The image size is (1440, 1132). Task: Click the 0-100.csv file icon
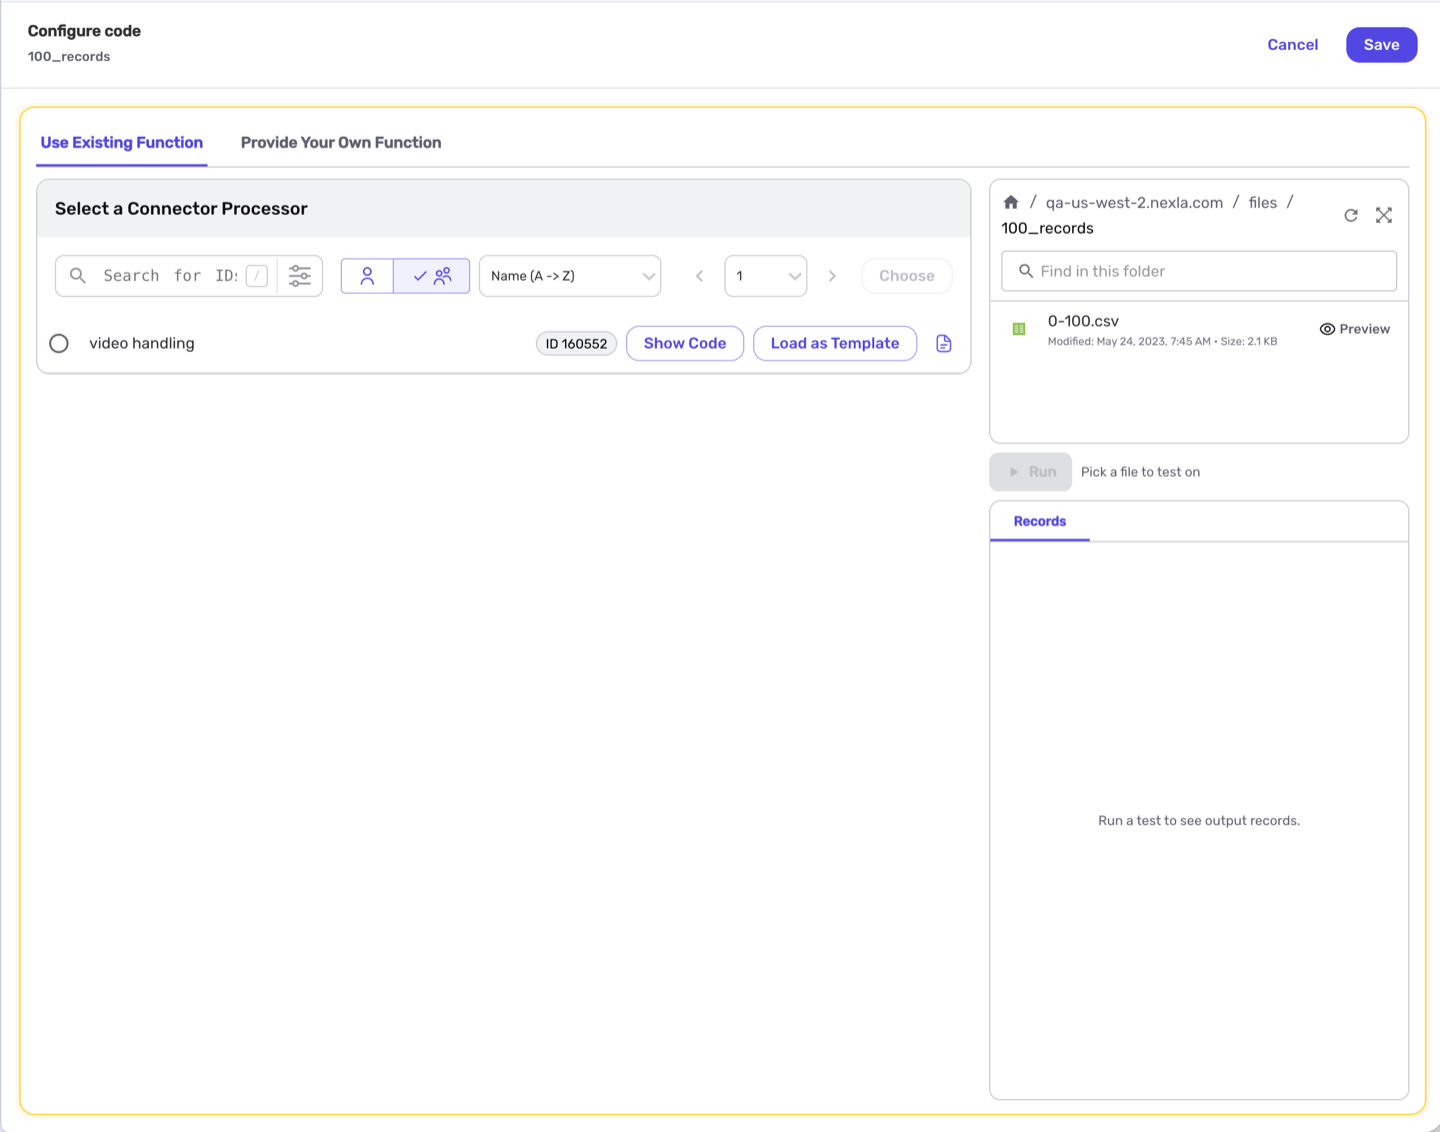tap(1019, 329)
